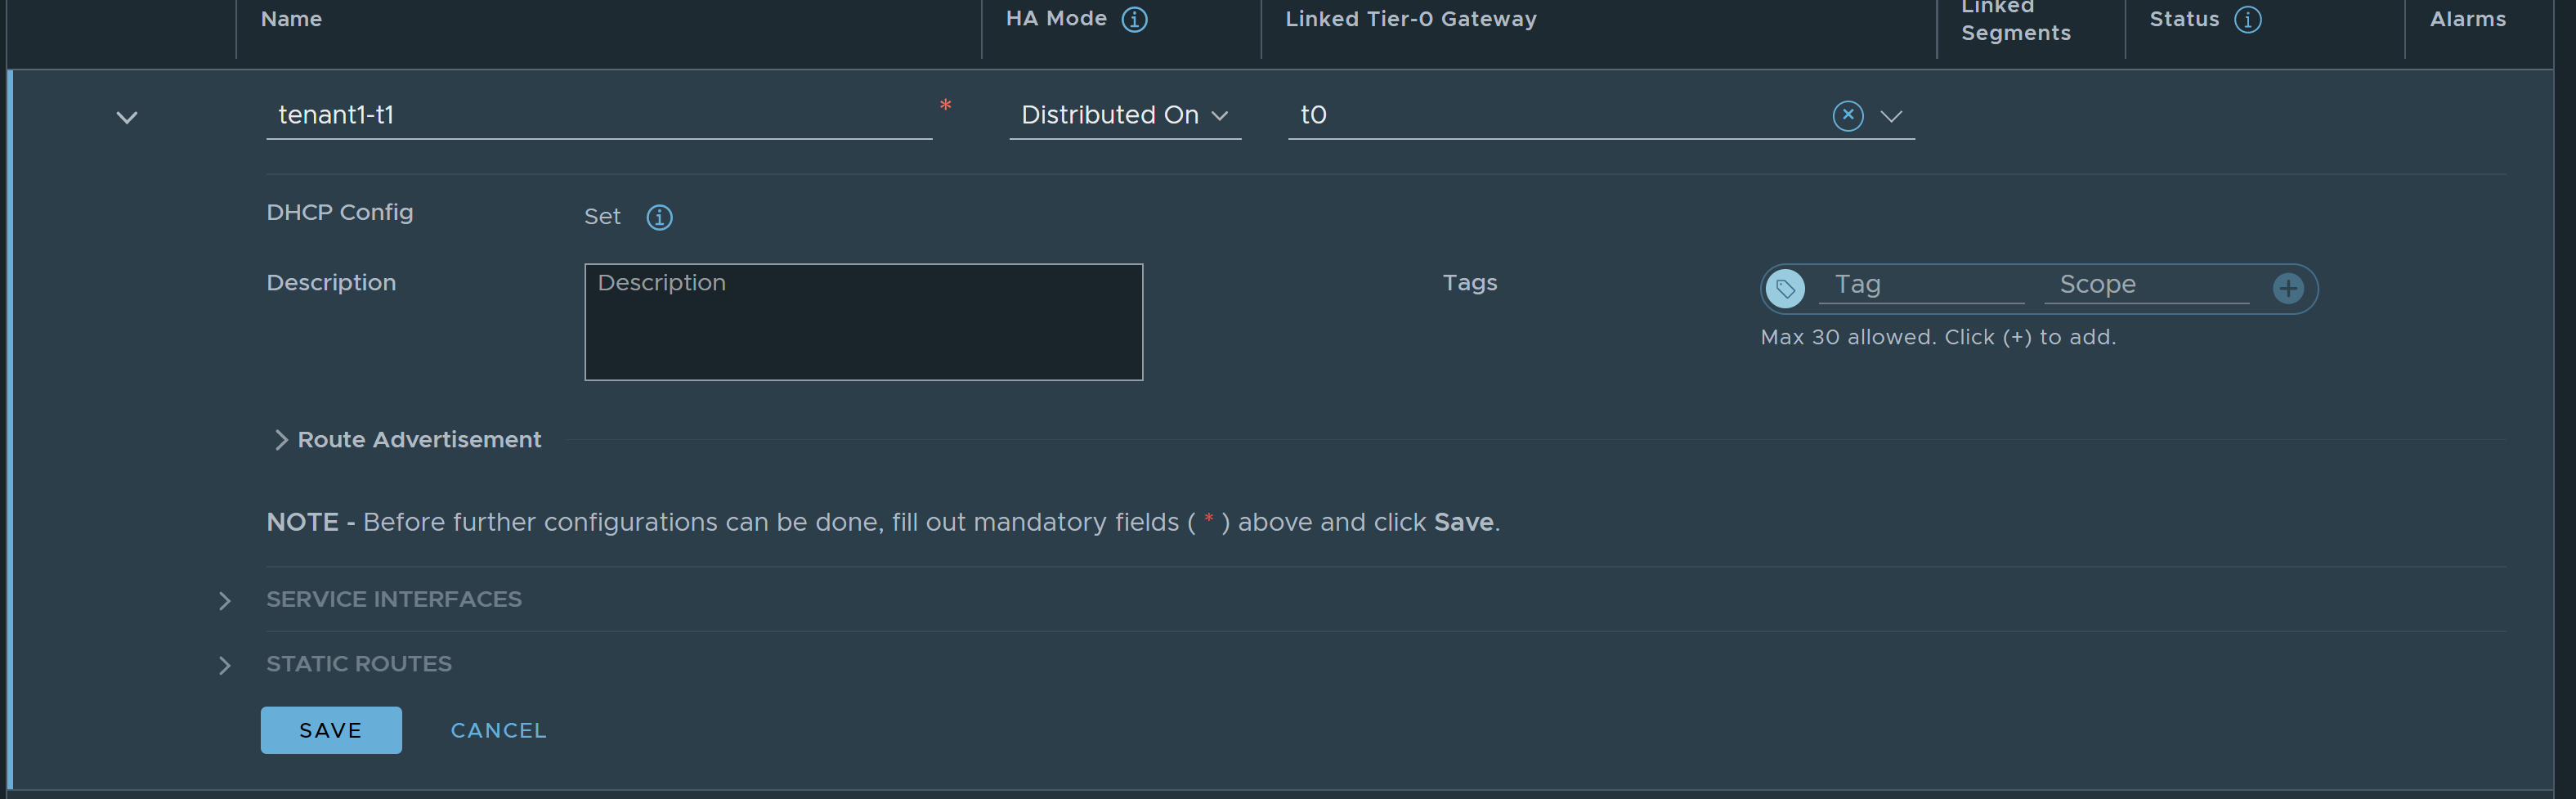Click the HA Mode info icon
The height and width of the screenshot is (799, 2576).
tap(1134, 20)
